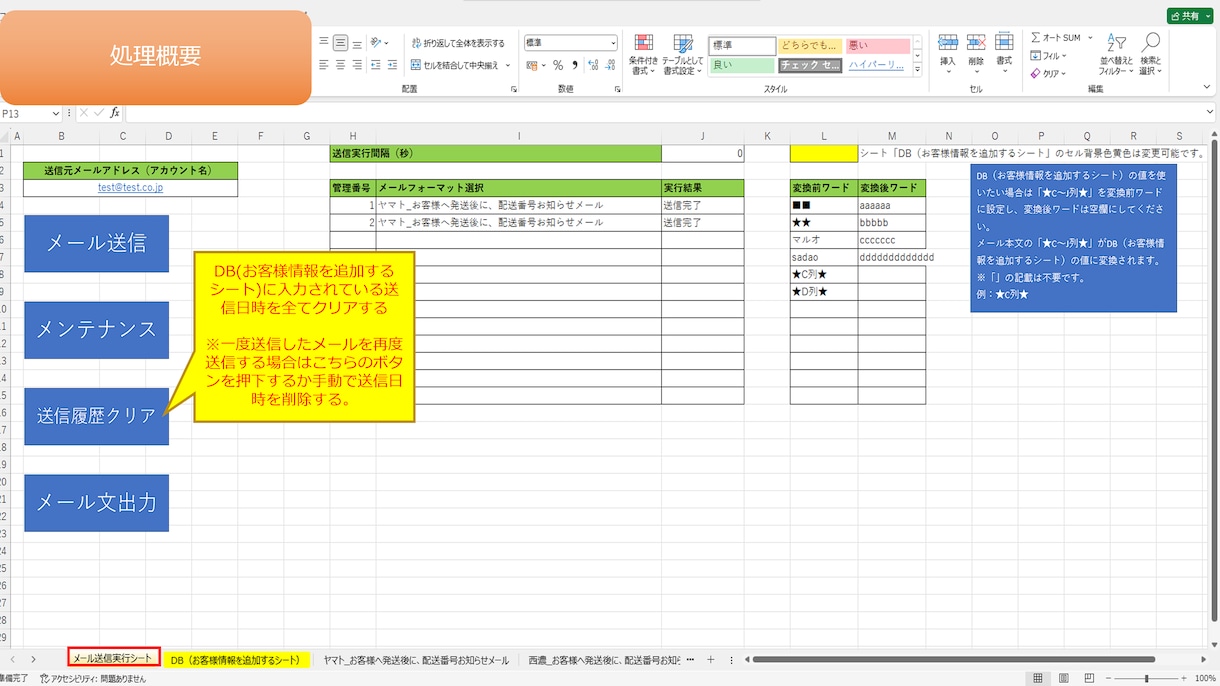Expand the cell styles gallery
This screenshot has width=1220, height=686.
pyautogui.click(x=917, y=68)
